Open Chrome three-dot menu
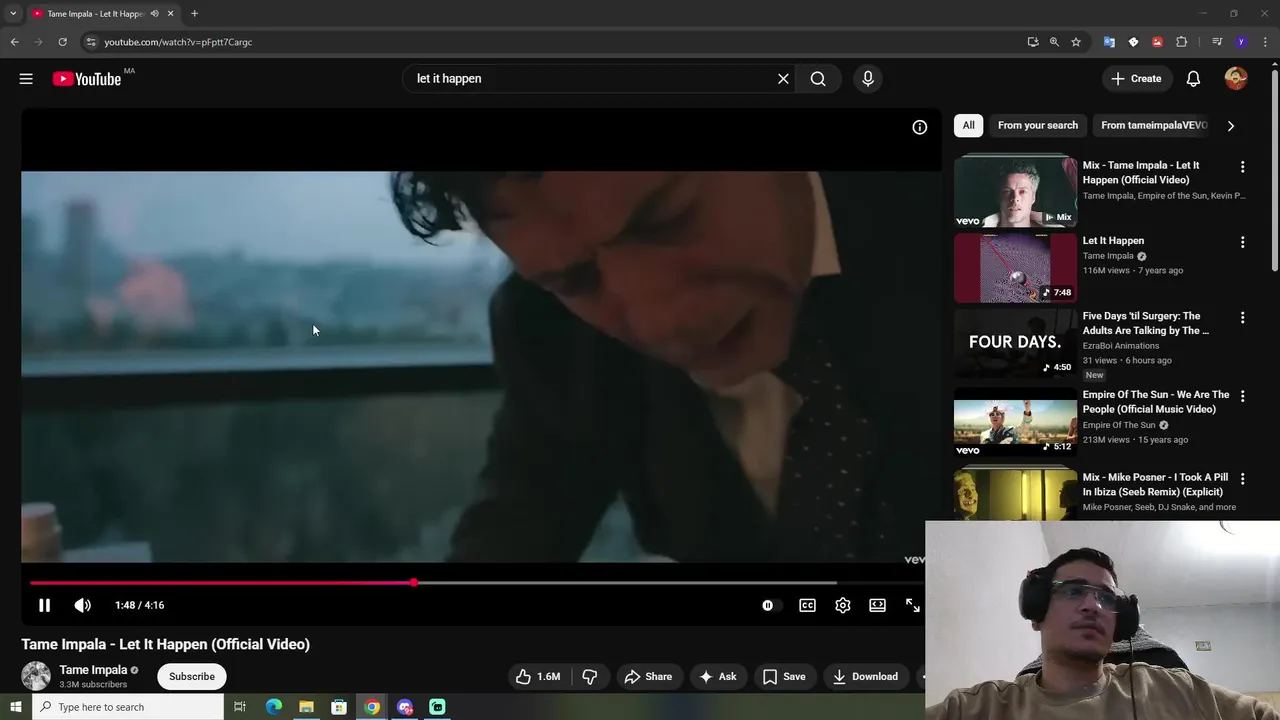The width and height of the screenshot is (1280, 720). 1265,42
